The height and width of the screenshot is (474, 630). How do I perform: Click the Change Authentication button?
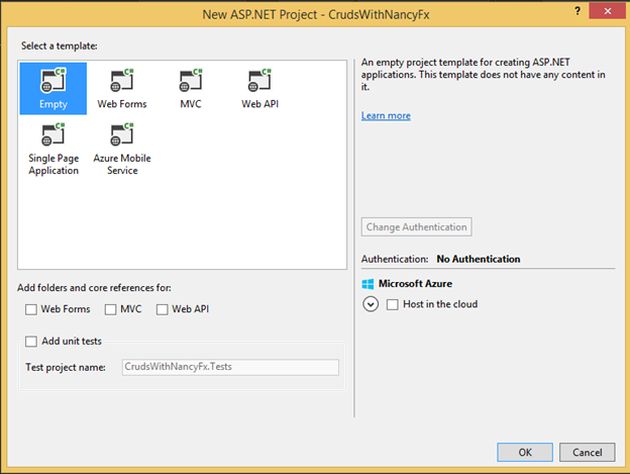pyautogui.click(x=416, y=227)
